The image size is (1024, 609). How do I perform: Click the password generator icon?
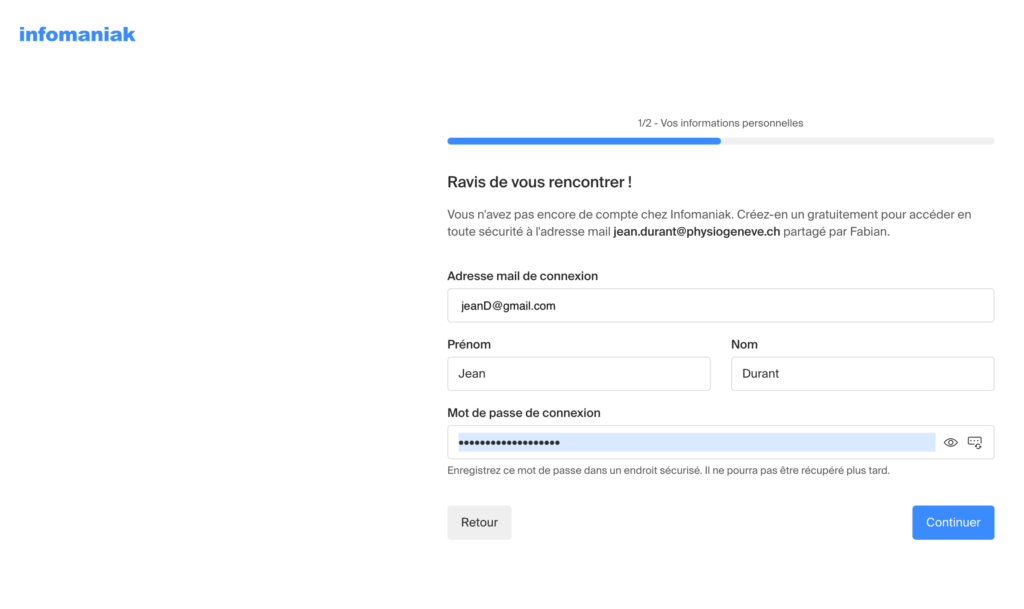coord(975,442)
